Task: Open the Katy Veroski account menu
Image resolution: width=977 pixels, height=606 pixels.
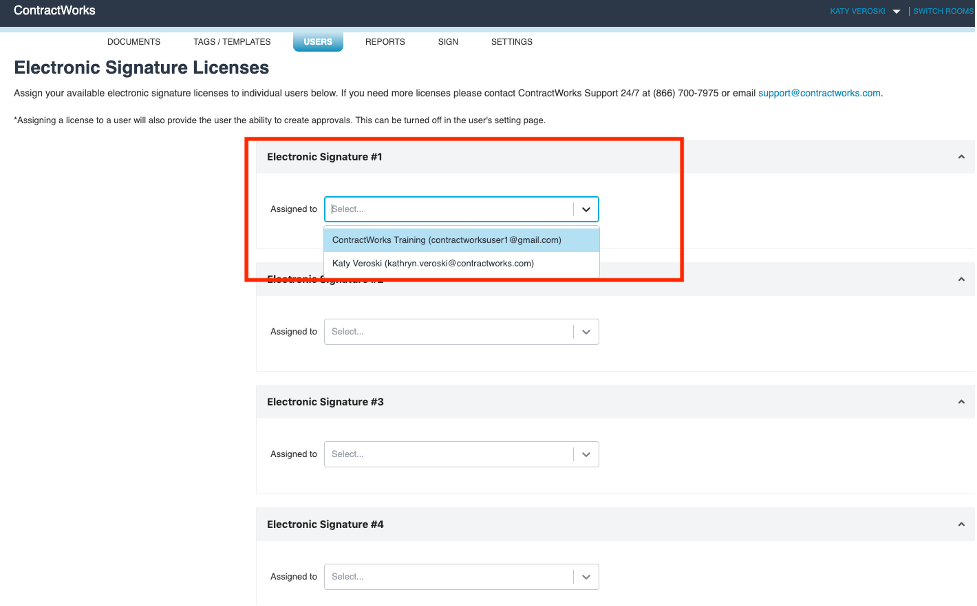Action: click(x=857, y=11)
